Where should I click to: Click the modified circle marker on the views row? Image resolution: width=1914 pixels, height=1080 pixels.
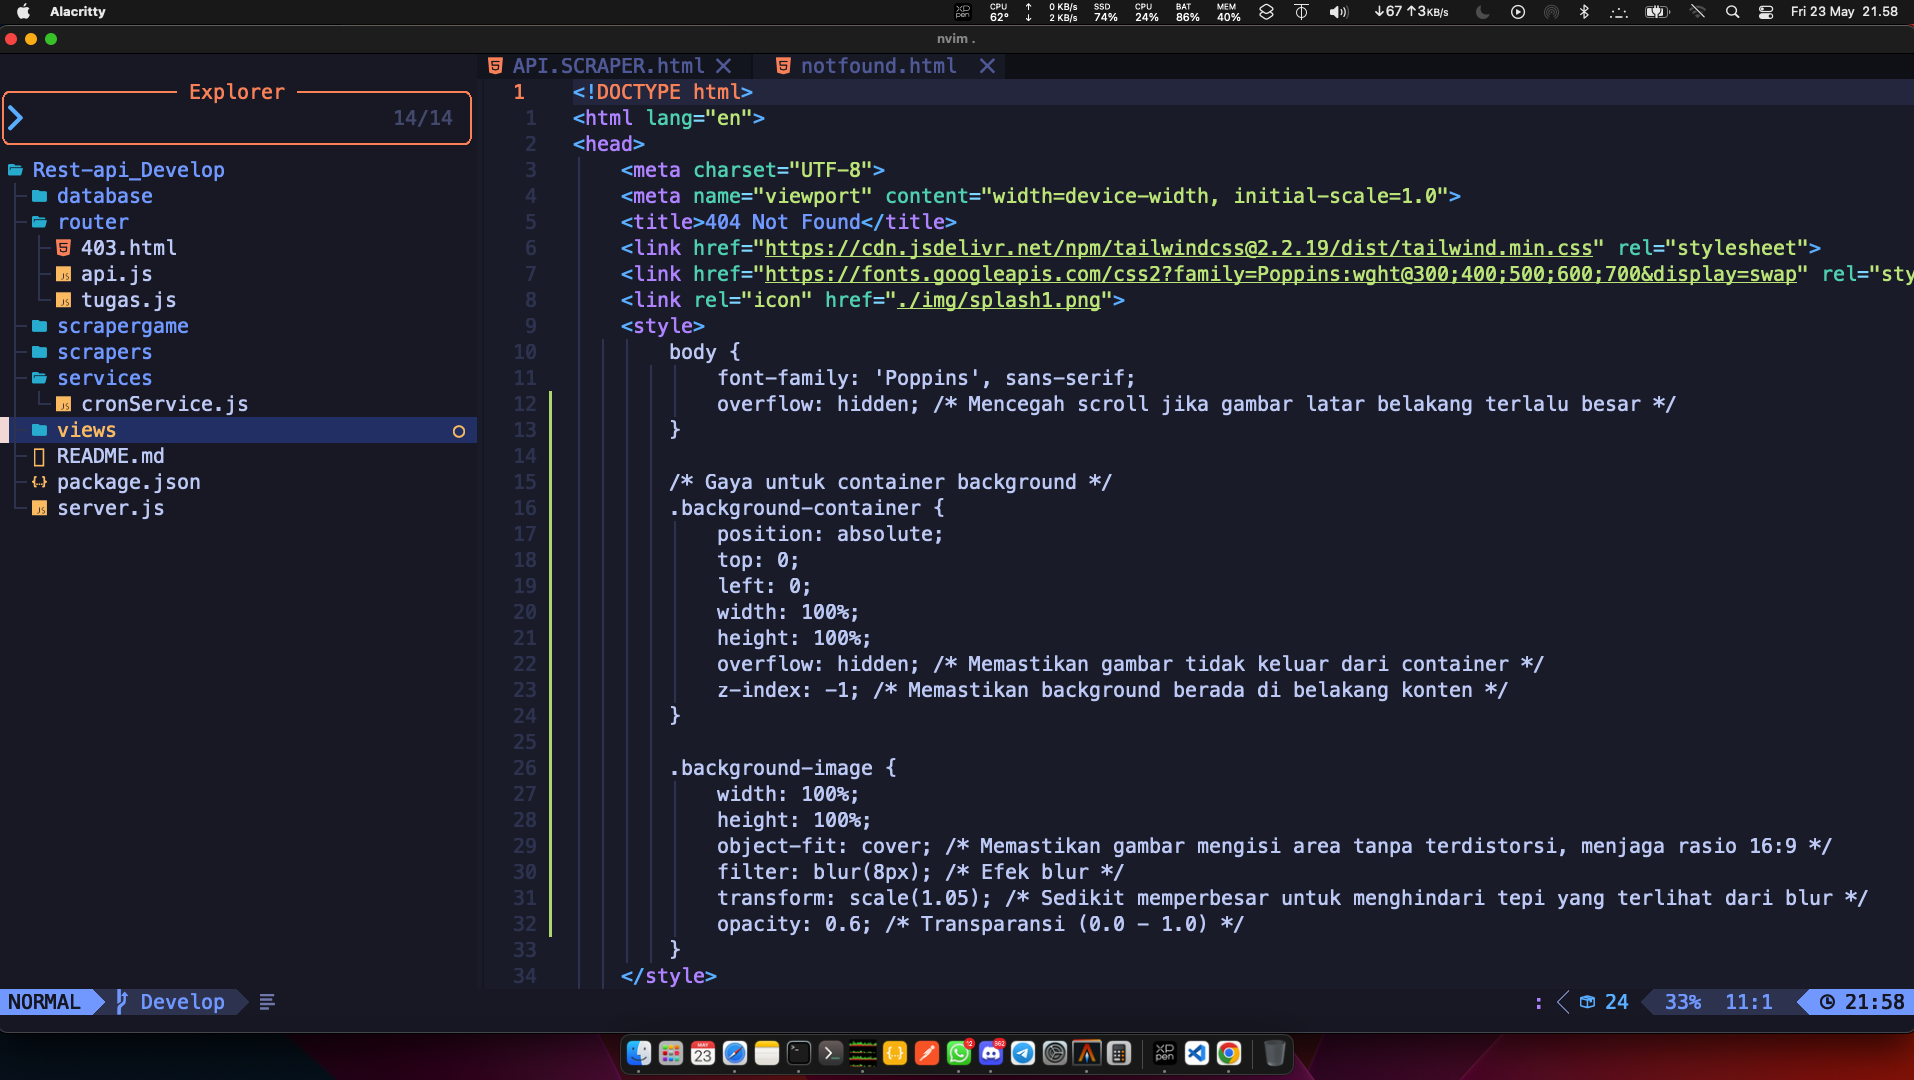(459, 431)
